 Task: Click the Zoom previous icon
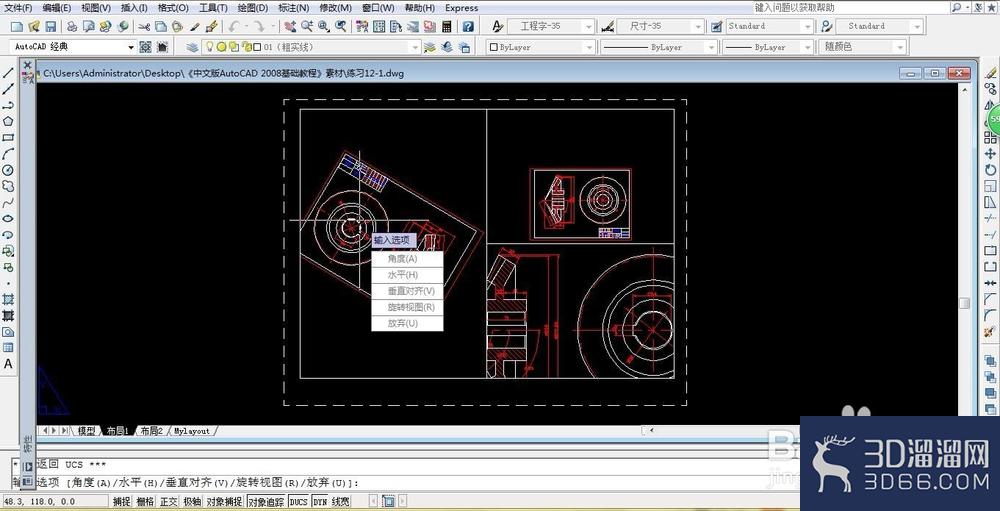(x=341, y=27)
